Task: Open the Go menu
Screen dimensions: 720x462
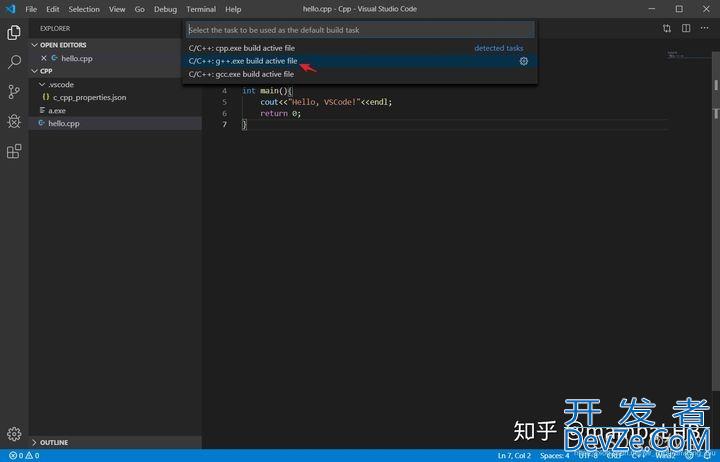Action: coord(140,9)
